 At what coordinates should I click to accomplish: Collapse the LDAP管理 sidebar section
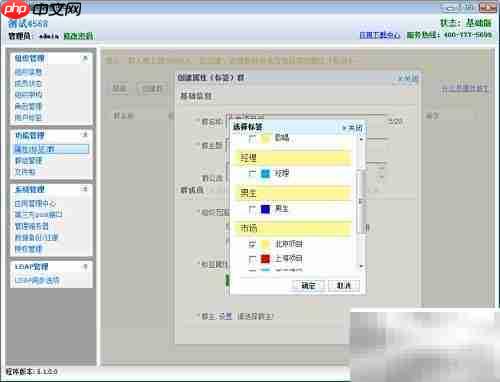pos(85,266)
